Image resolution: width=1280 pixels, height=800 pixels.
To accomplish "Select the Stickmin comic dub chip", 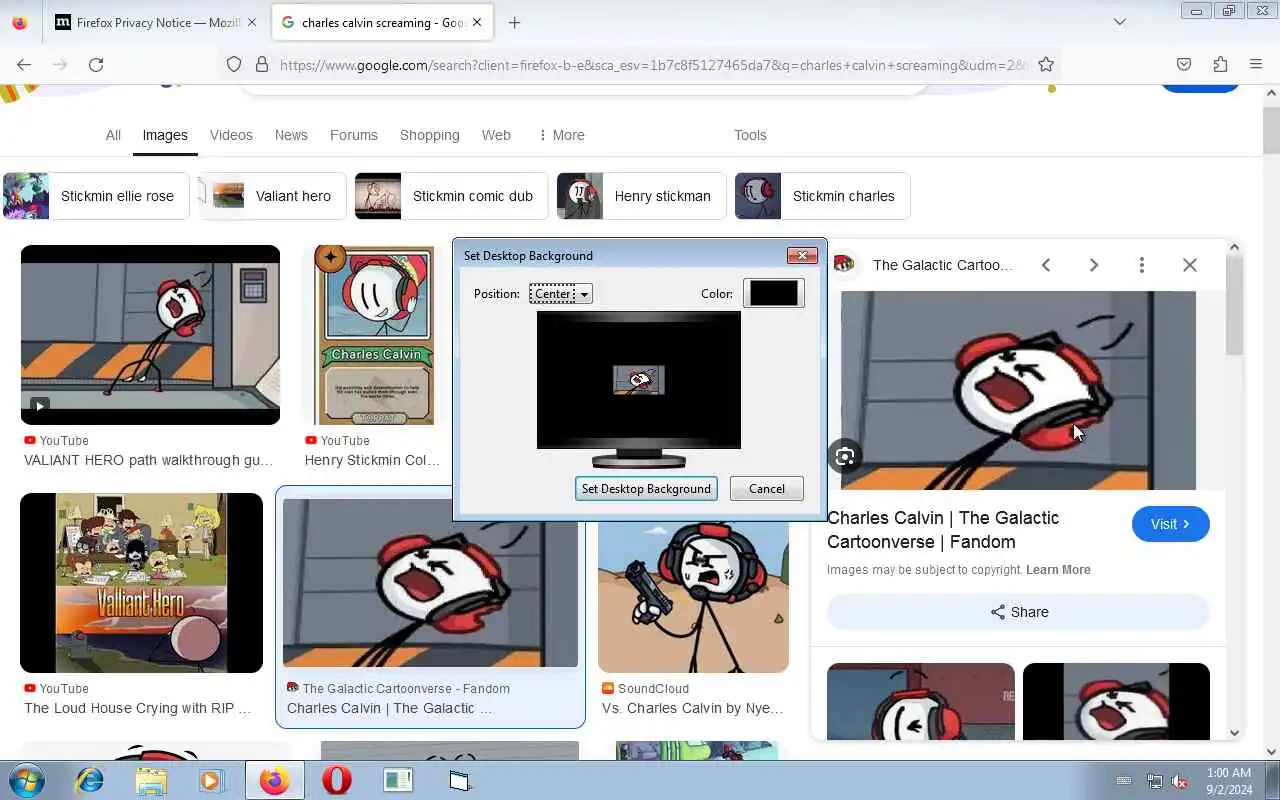I will [x=451, y=196].
